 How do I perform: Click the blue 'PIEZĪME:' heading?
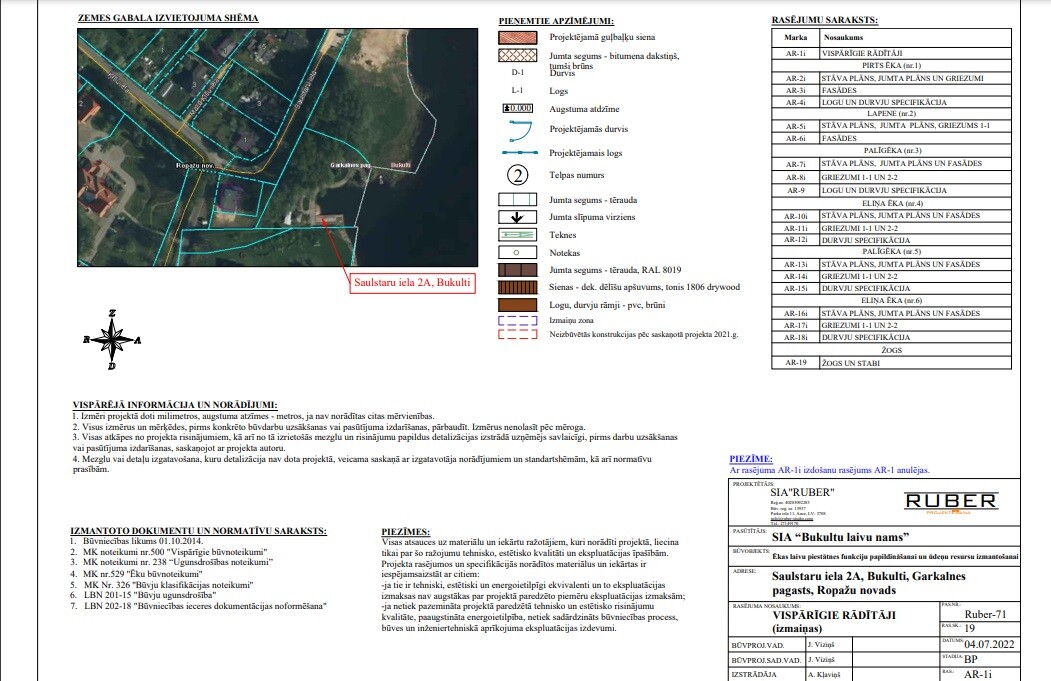(x=751, y=459)
